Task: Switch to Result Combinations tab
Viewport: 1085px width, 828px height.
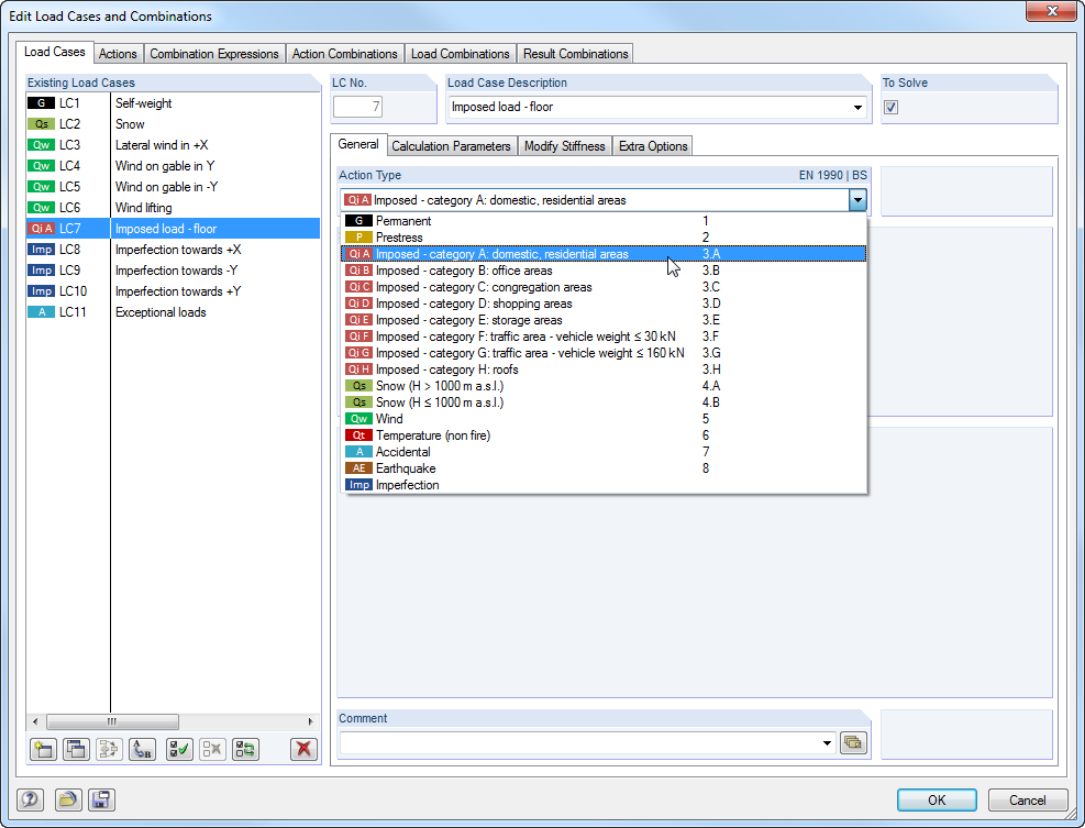Action: (576, 54)
